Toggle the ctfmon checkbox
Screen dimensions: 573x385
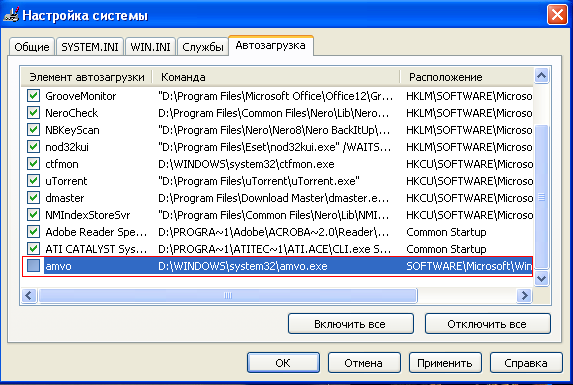point(33,164)
